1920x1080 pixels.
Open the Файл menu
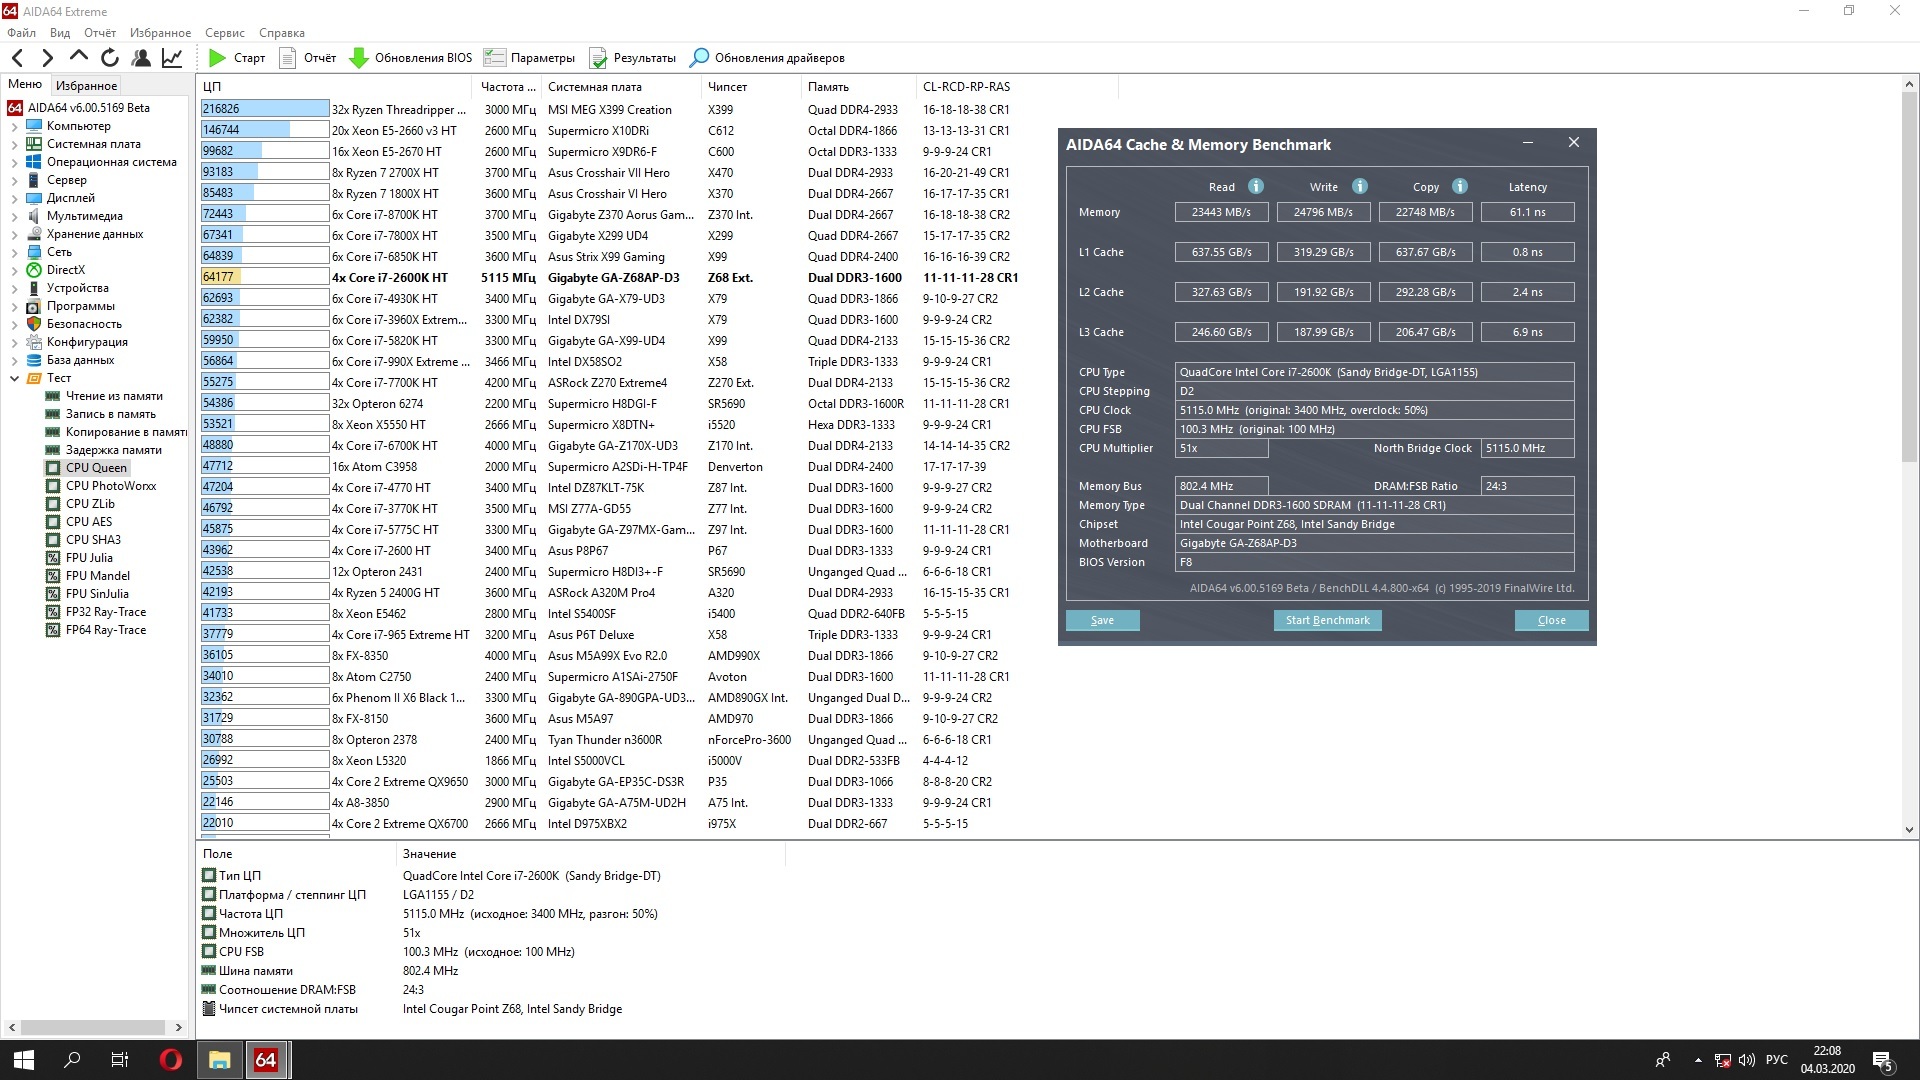(x=21, y=33)
